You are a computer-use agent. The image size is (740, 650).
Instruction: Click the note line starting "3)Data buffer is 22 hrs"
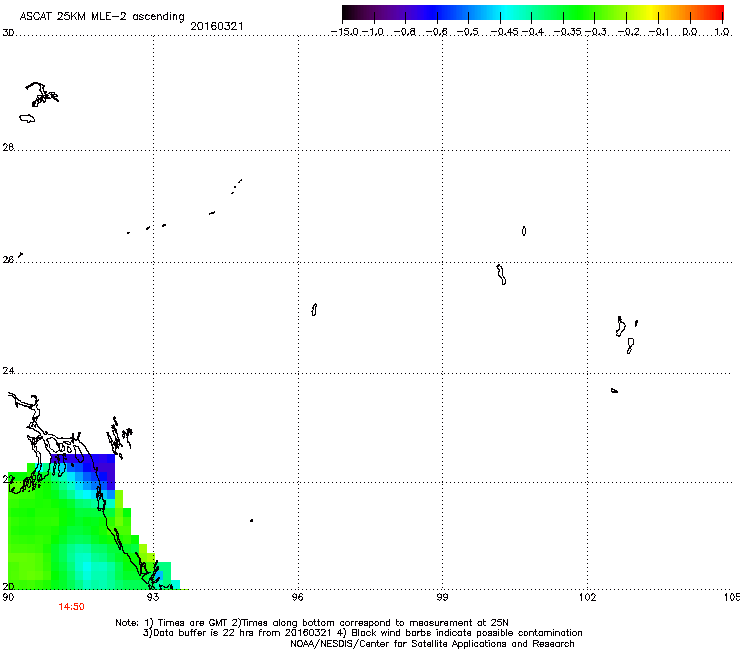tap(362, 633)
